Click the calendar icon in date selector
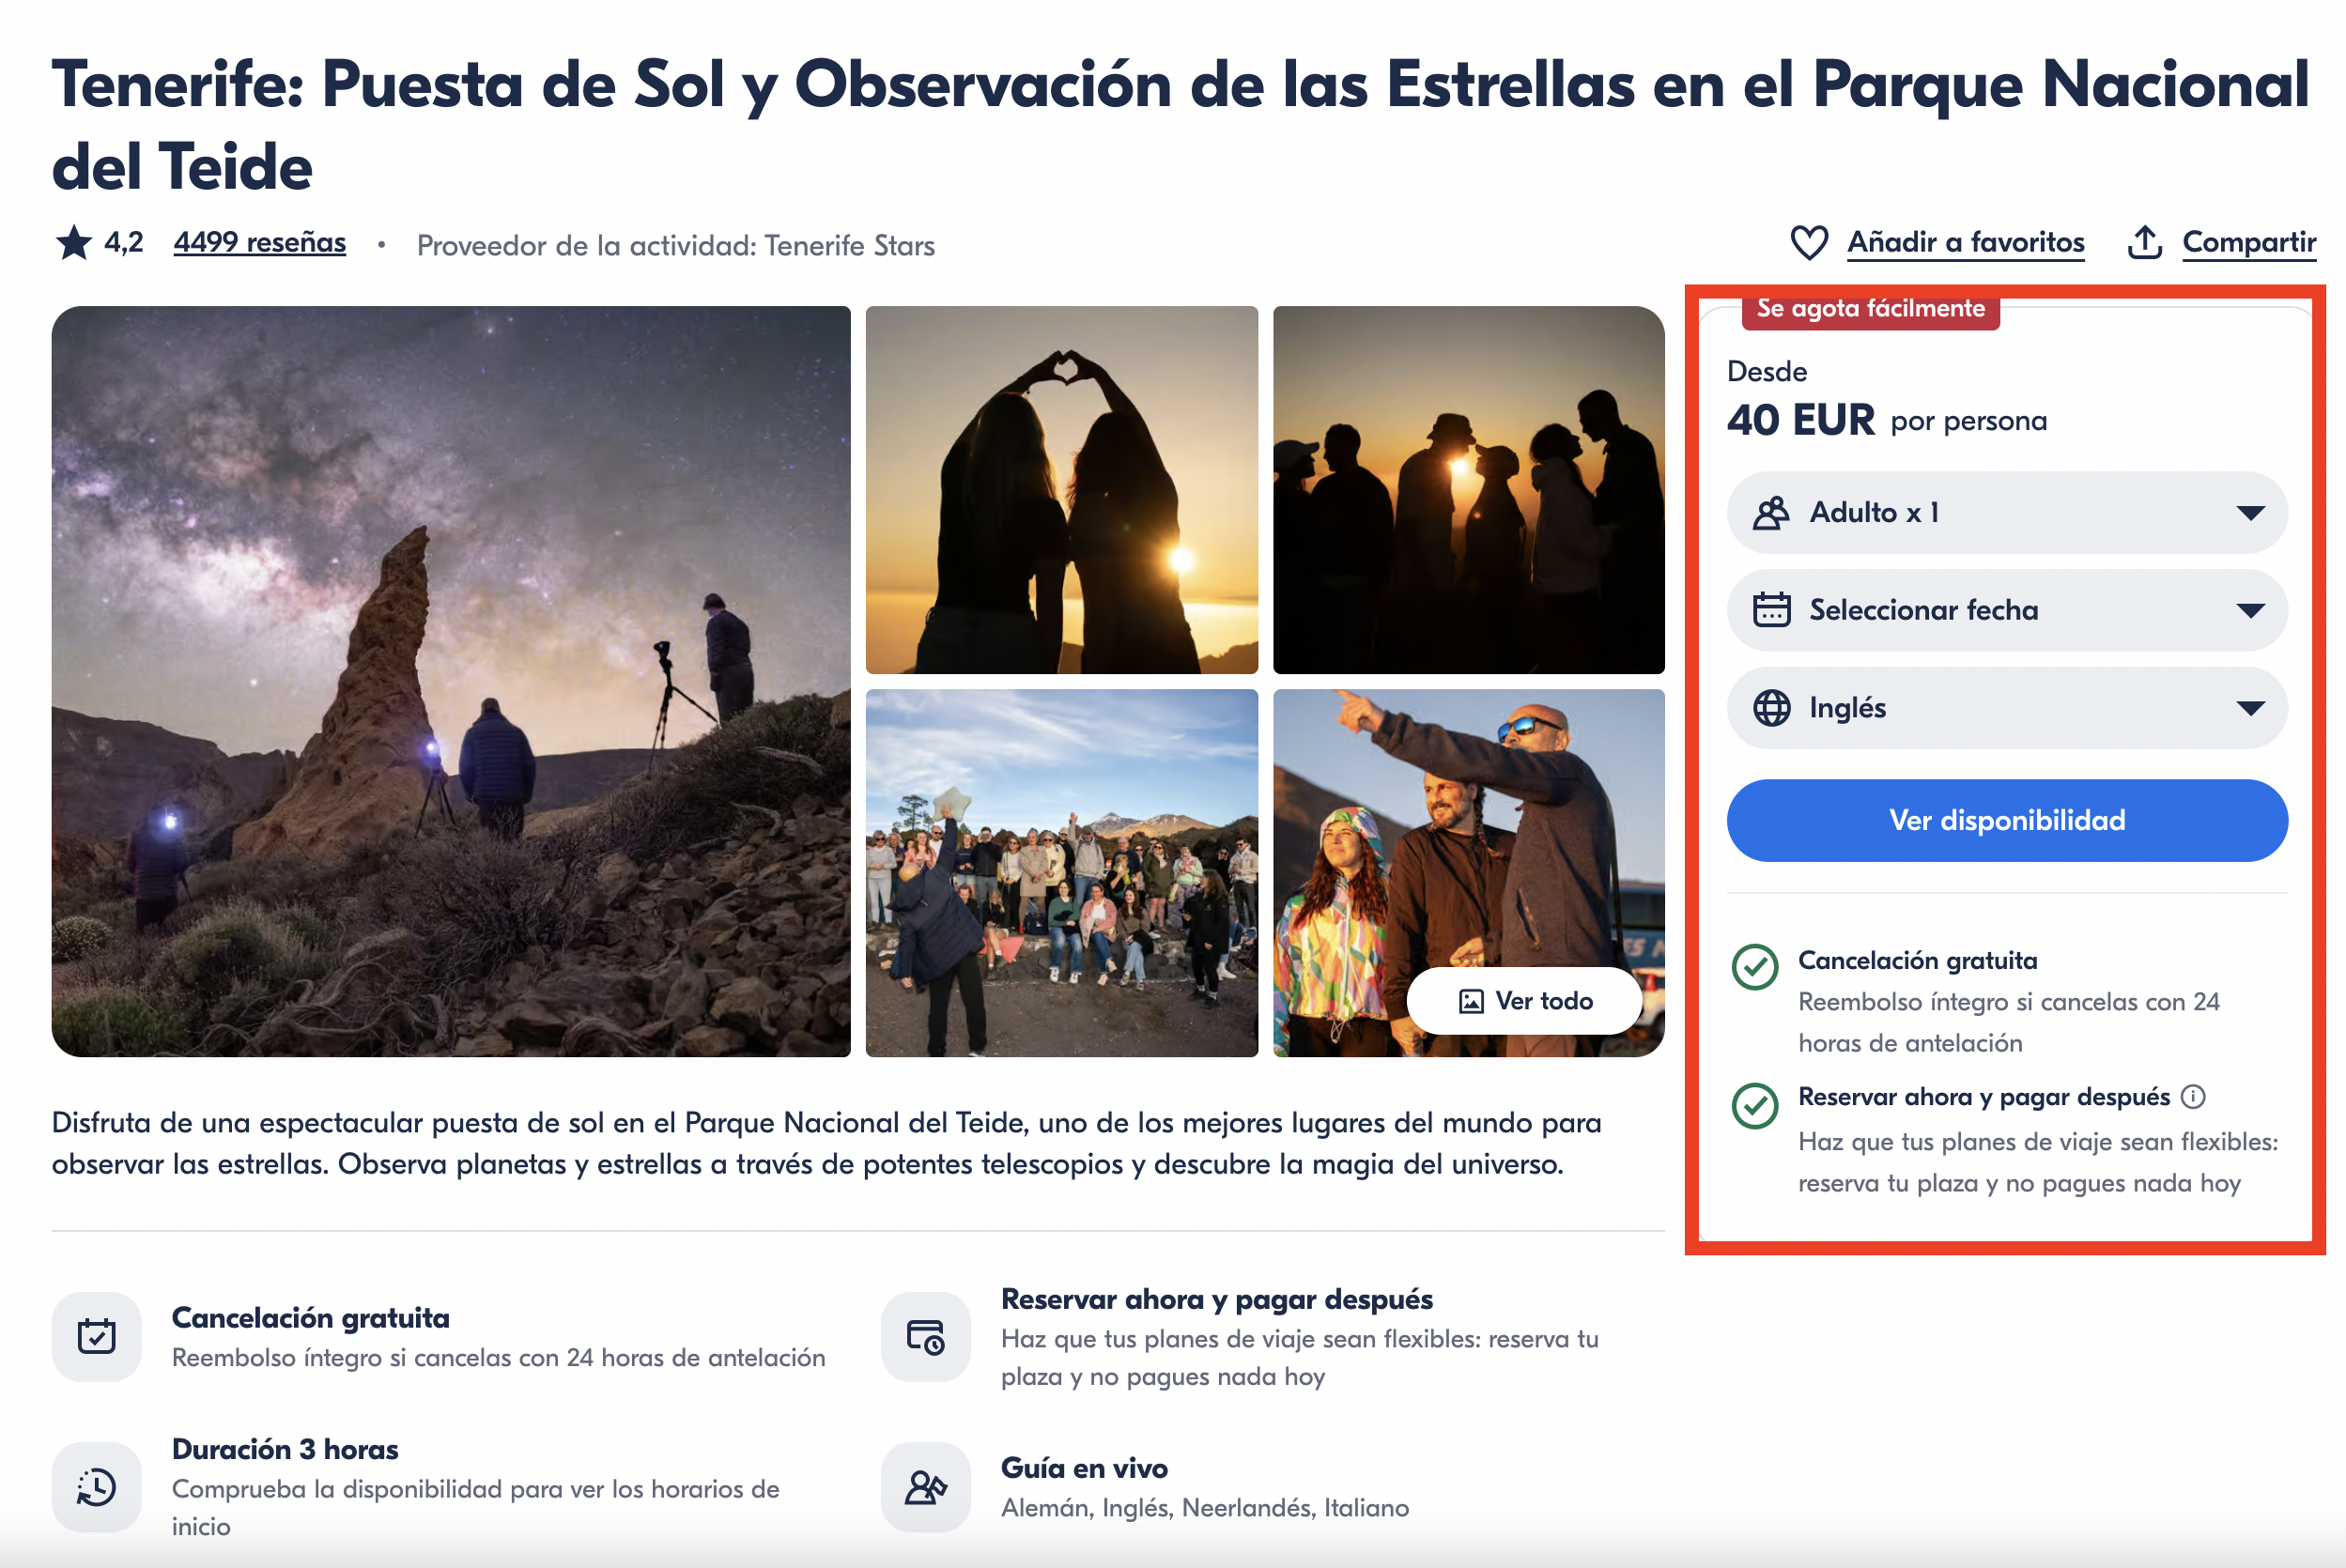Viewport: 2346px width, 1568px height. click(1771, 610)
